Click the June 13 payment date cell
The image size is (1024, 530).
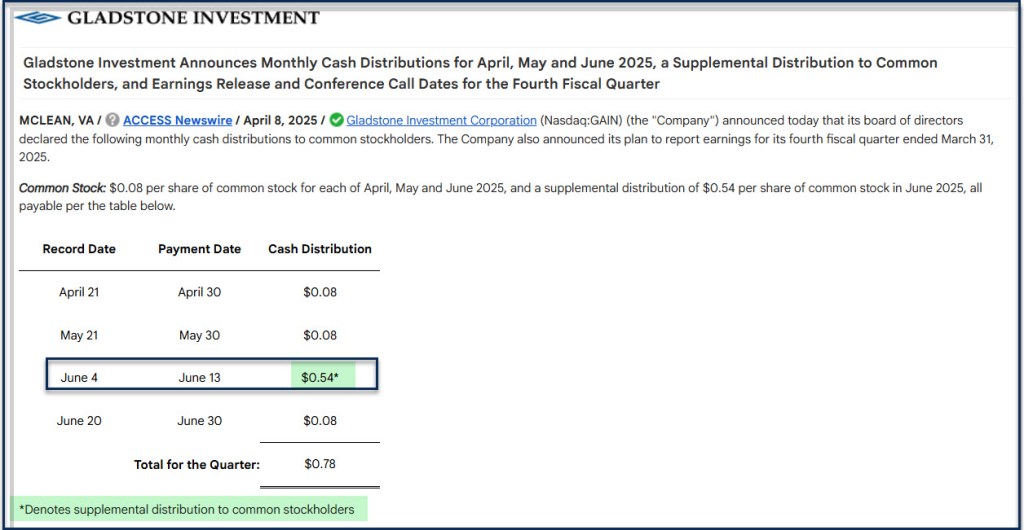point(199,377)
